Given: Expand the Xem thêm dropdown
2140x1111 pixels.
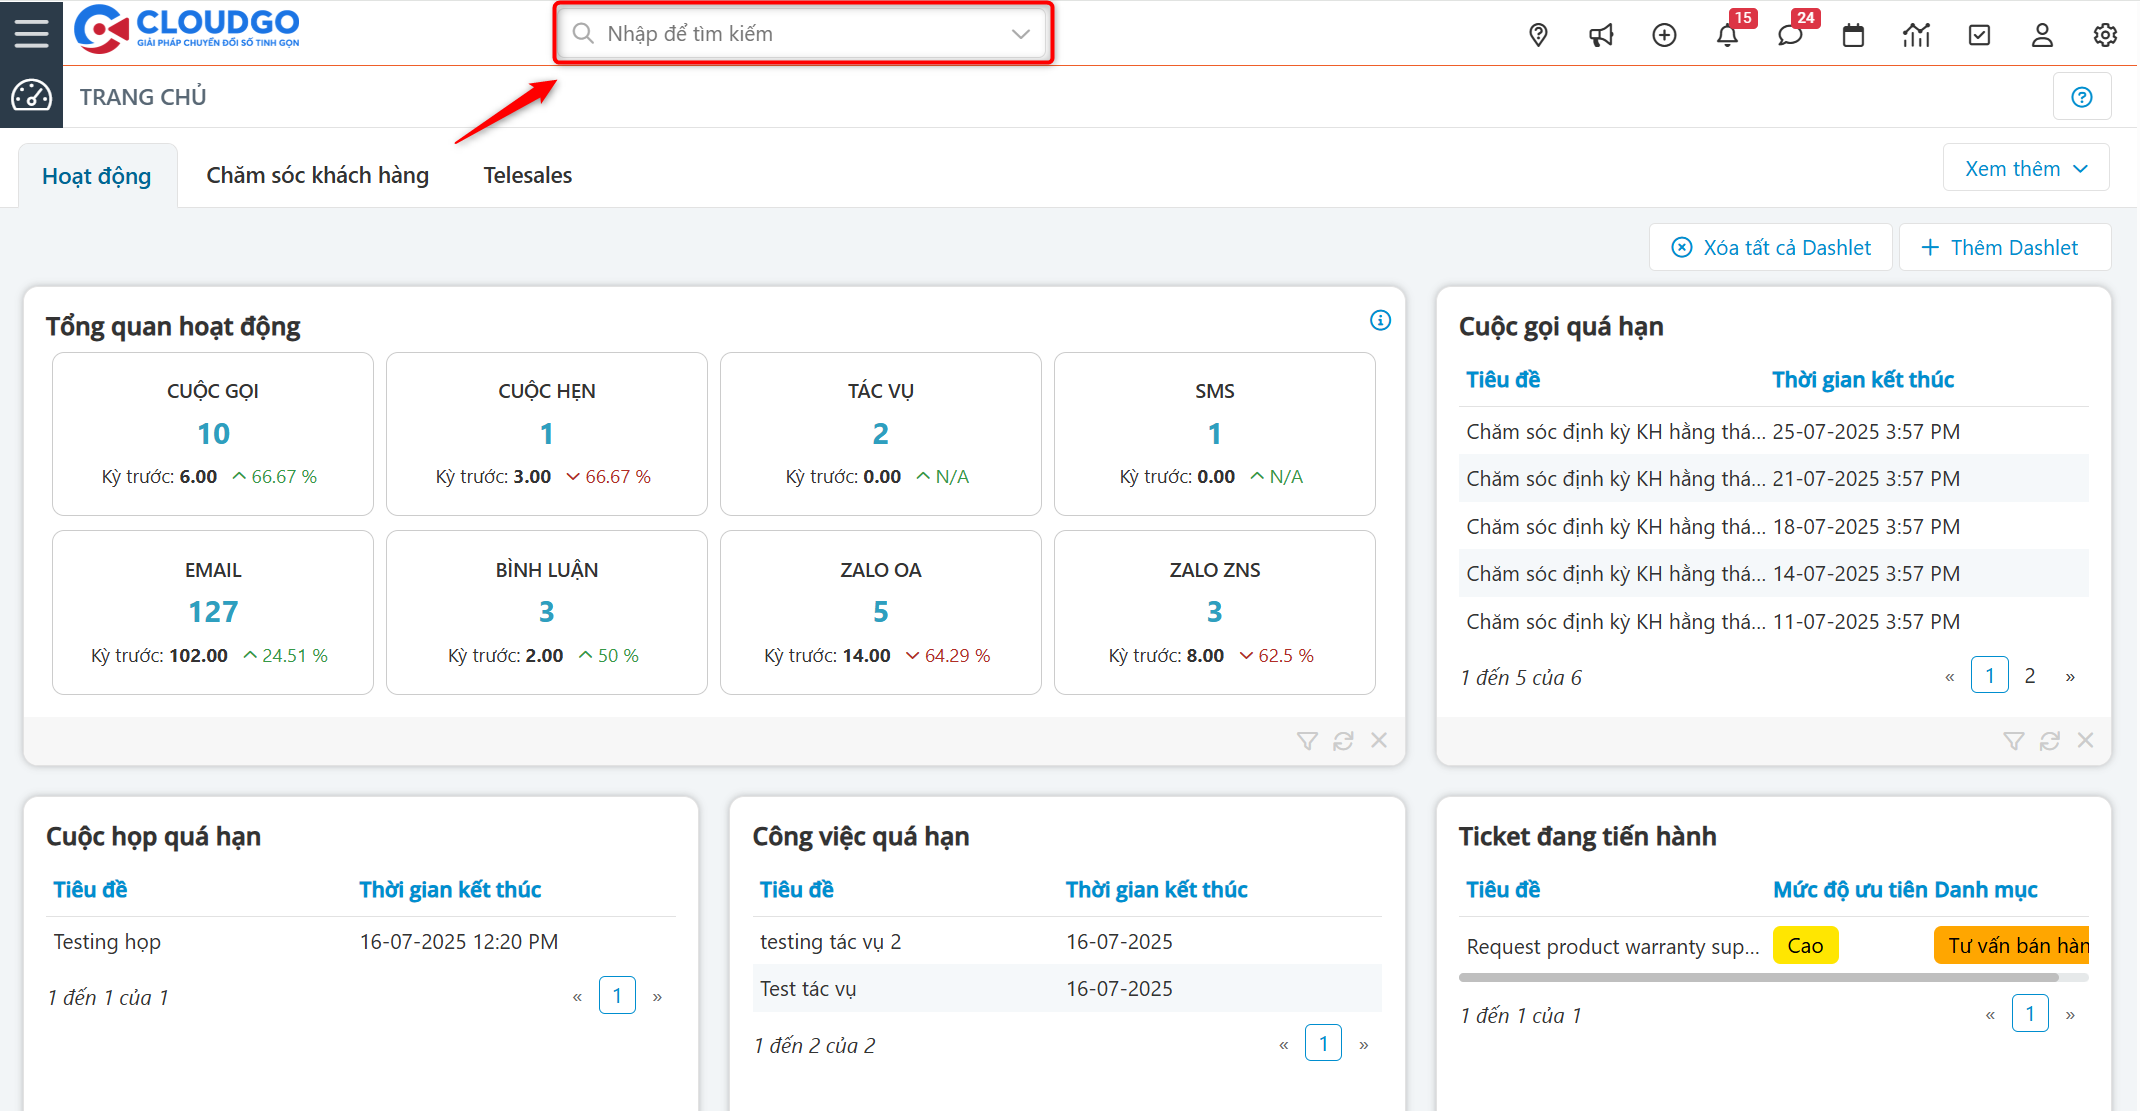Looking at the screenshot, I should pos(2026,168).
